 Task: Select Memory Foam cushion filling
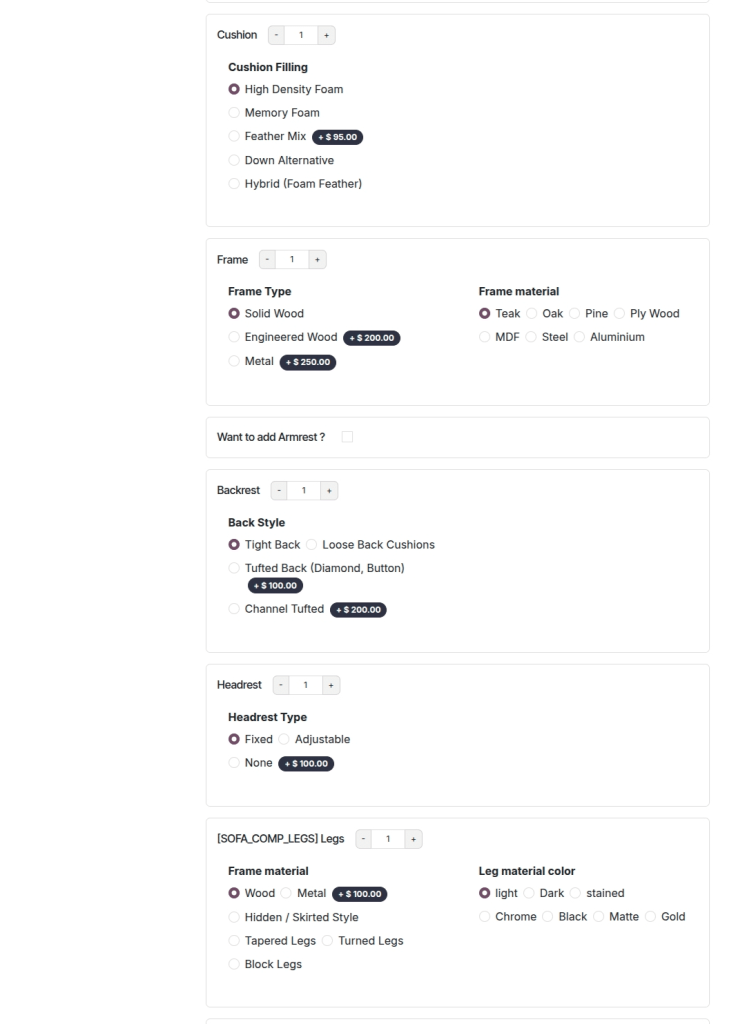point(233,112)
